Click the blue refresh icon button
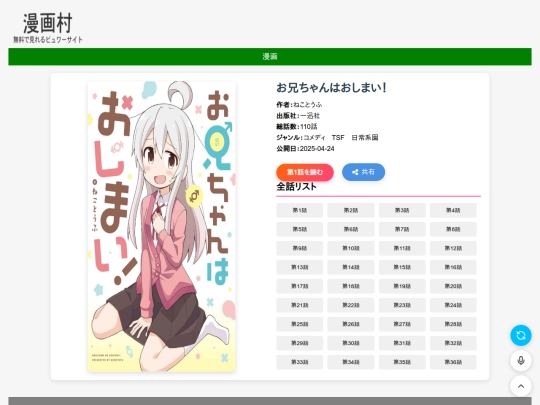This screenshot has height=405, width=540. click(x=520, y=335)
